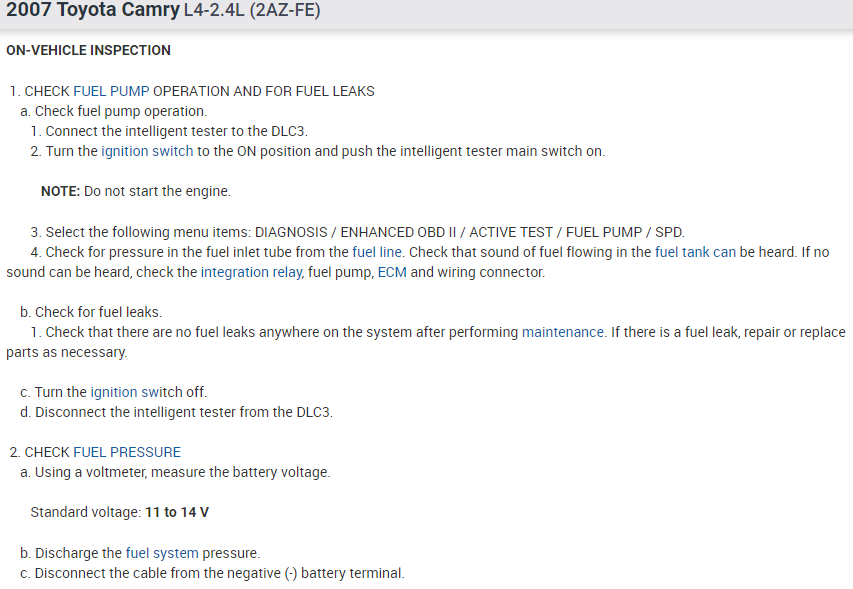This screenshot has width=853, height=589.
Task: Open the FUEL PRESSURE link in heading 2
Action: pos(127,452)
